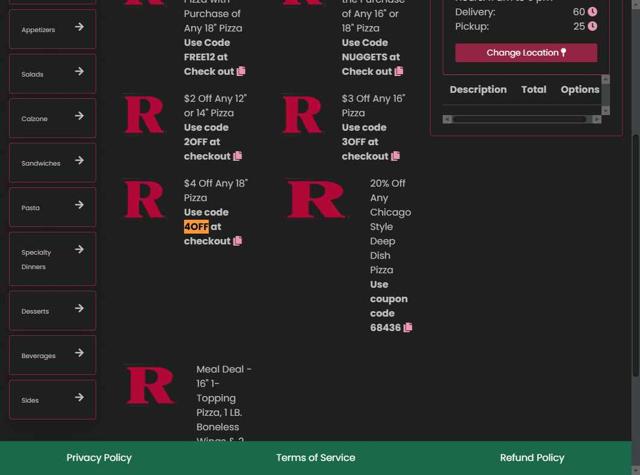Open the Beverages category

click(x=53, y=355)
